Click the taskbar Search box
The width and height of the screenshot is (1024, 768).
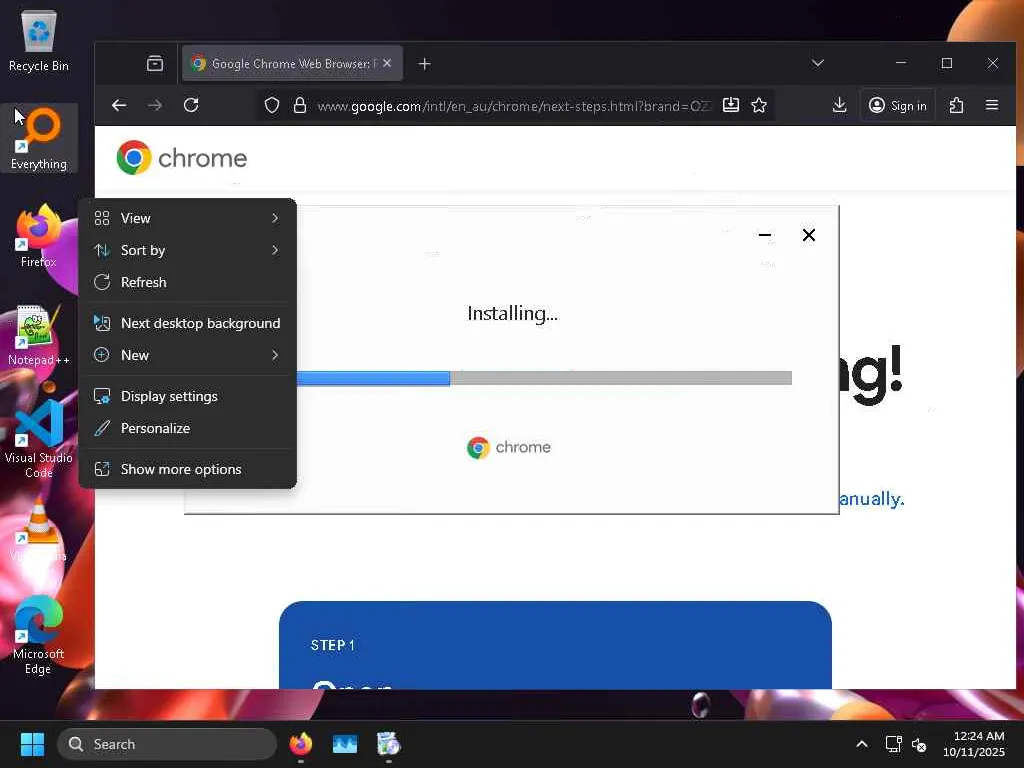[167, 744]
